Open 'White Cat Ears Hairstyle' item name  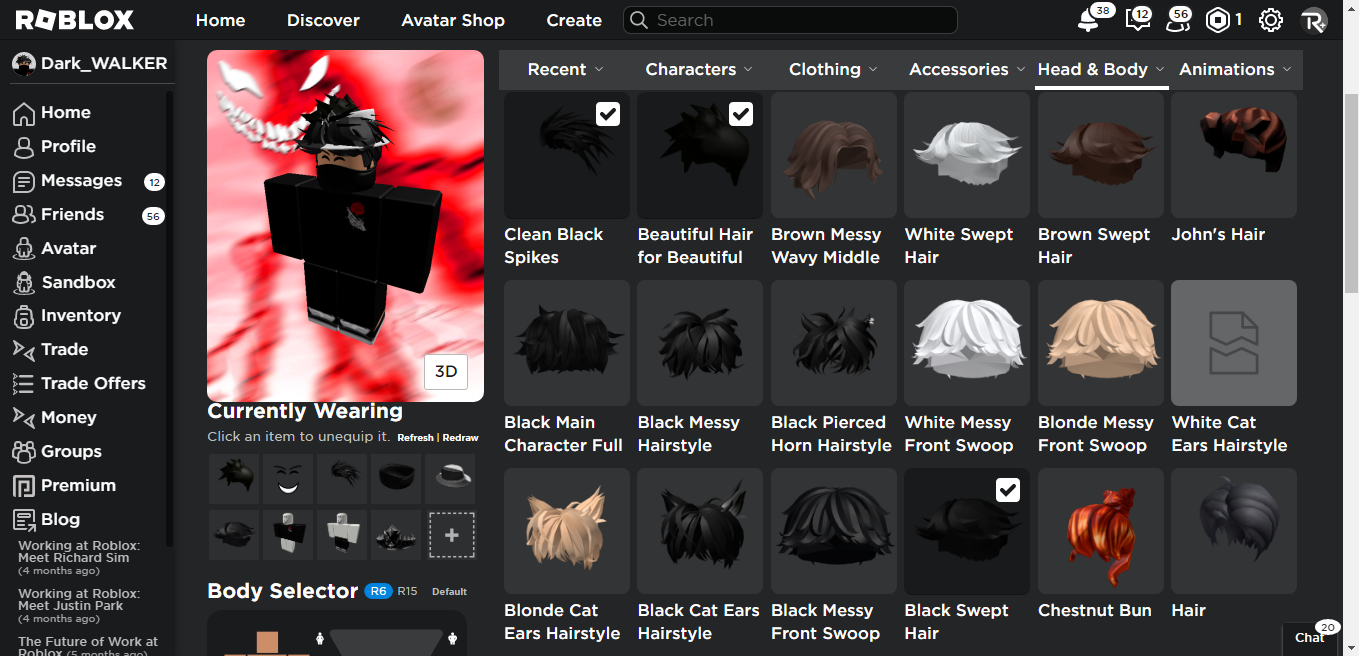click(x=1229, y=434)
